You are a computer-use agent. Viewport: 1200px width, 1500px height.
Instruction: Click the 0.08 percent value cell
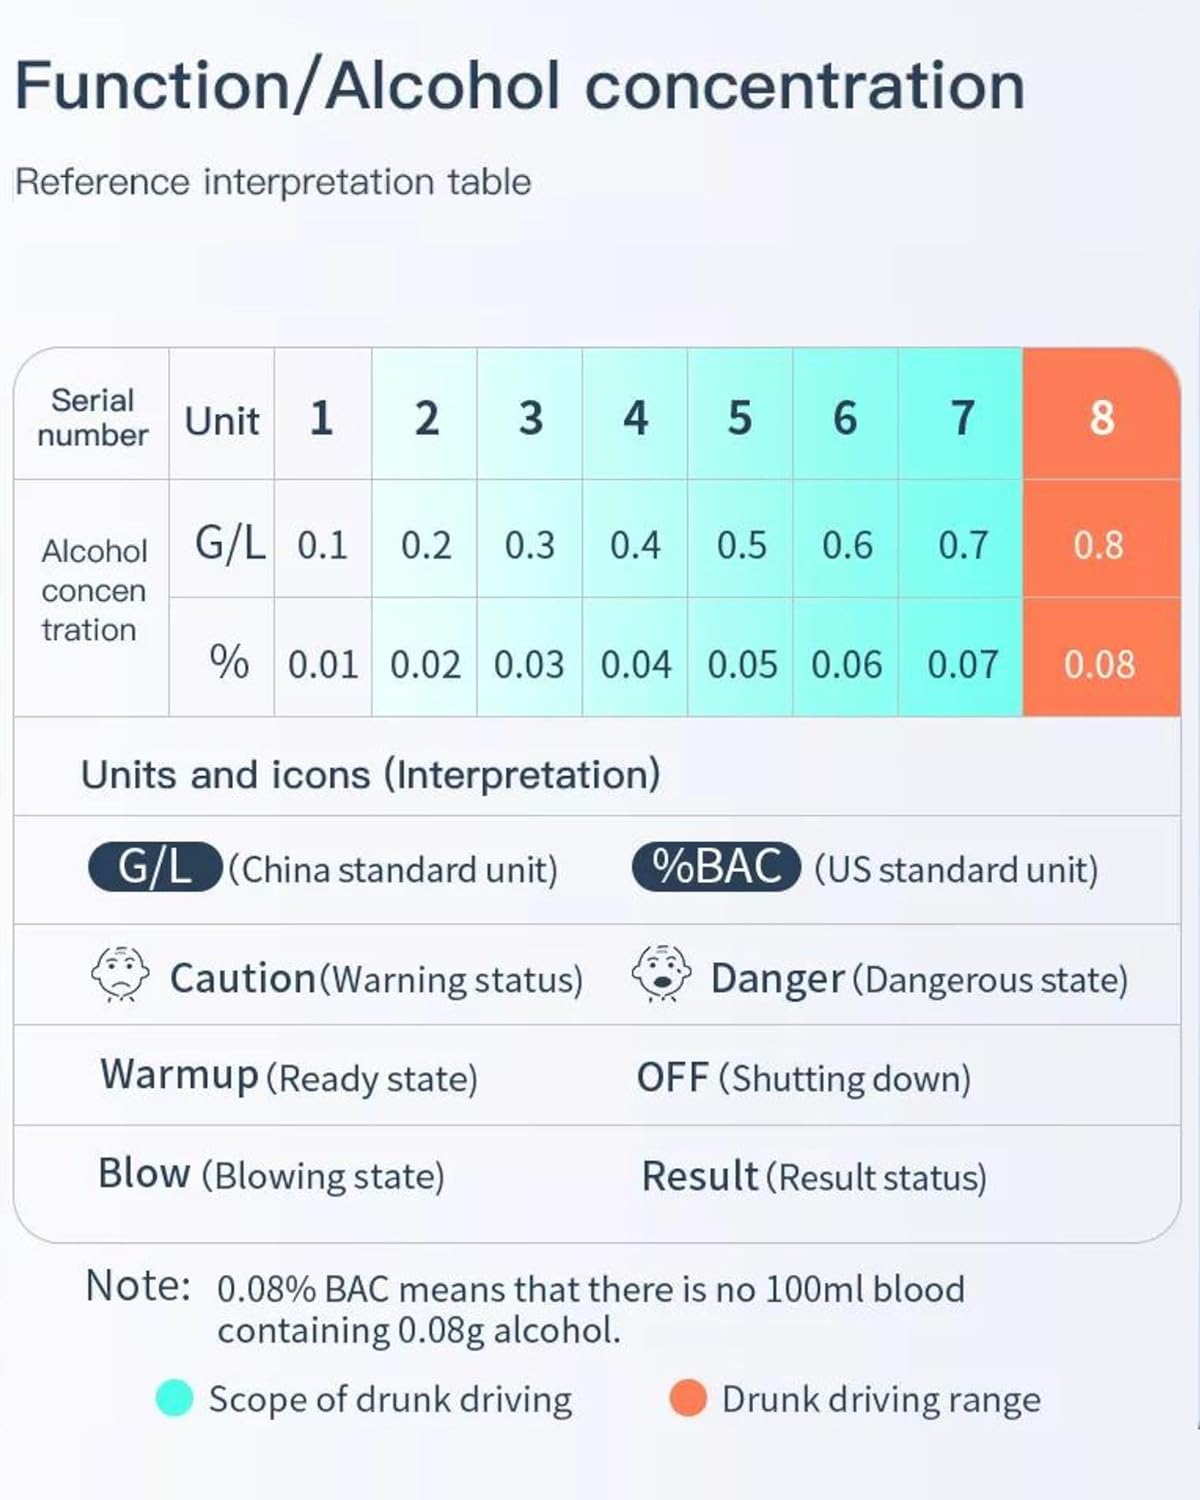pos(1101,658)
